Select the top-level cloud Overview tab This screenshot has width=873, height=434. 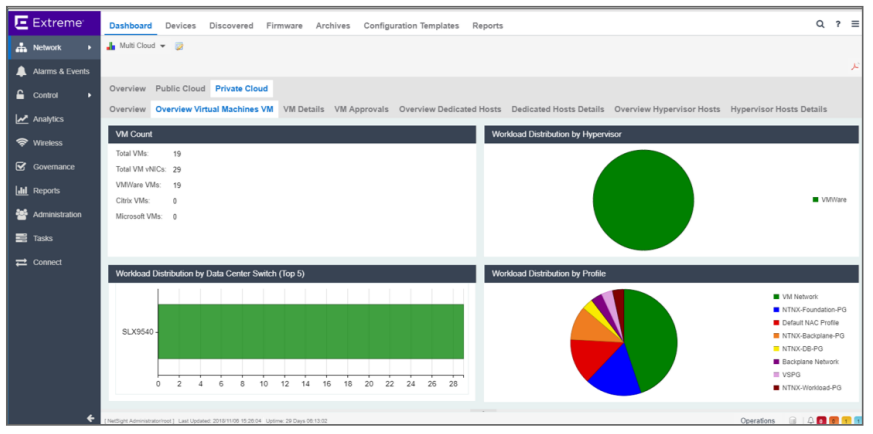tap(127, 88)
